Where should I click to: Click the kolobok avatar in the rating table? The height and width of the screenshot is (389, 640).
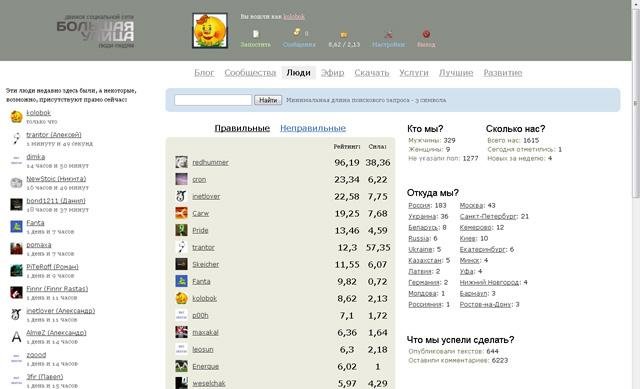[181, 298]
